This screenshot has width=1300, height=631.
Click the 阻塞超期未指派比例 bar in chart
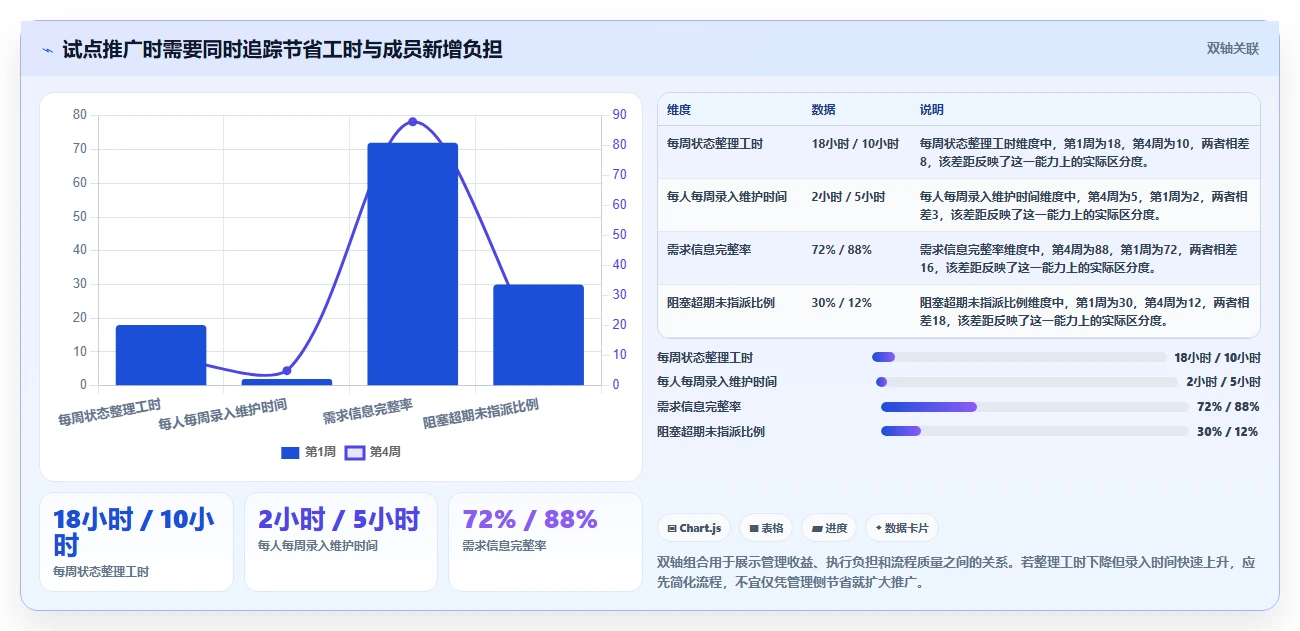[x=538, y=335]
